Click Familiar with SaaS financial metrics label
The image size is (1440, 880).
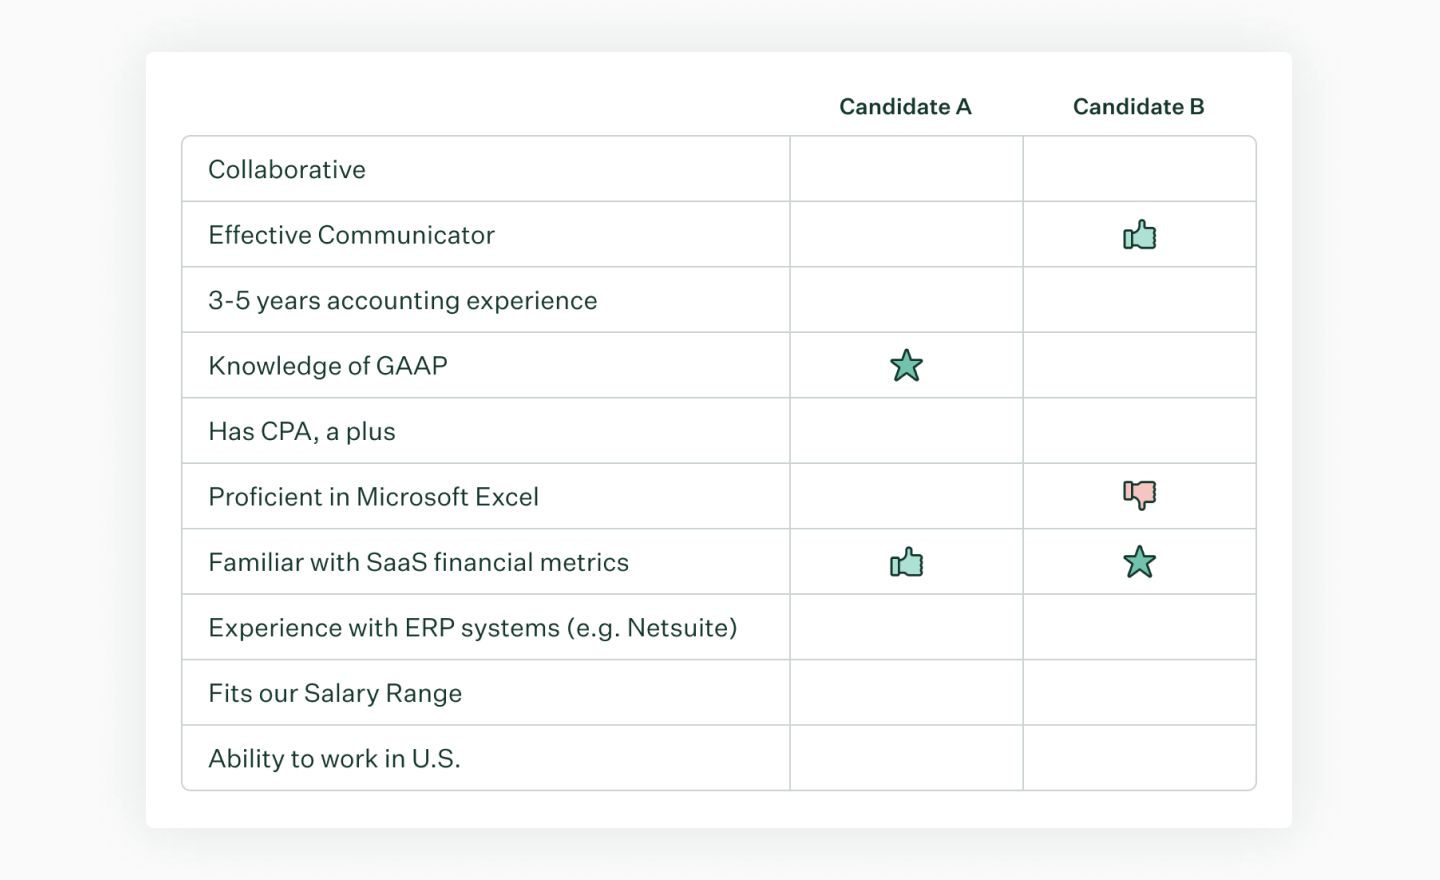[x=418, y=563]
